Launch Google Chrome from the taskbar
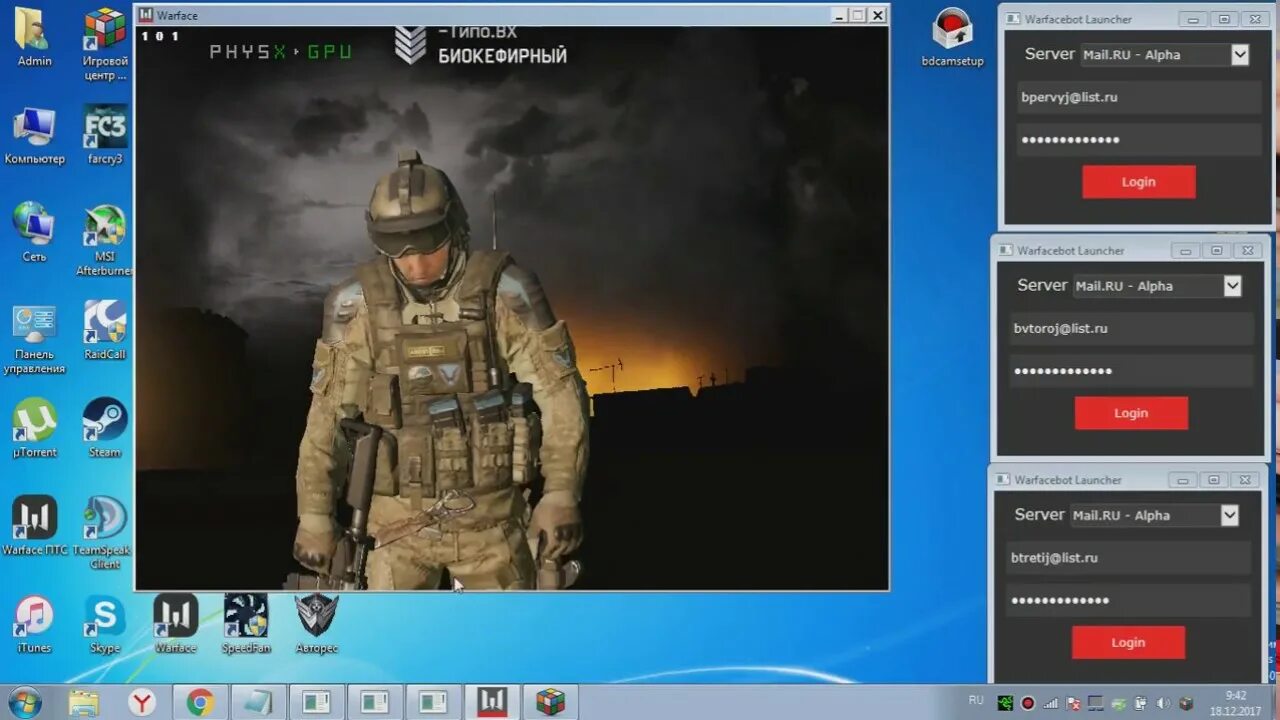The width and height of the screenshot is (1280, 720). pos(199,703)
